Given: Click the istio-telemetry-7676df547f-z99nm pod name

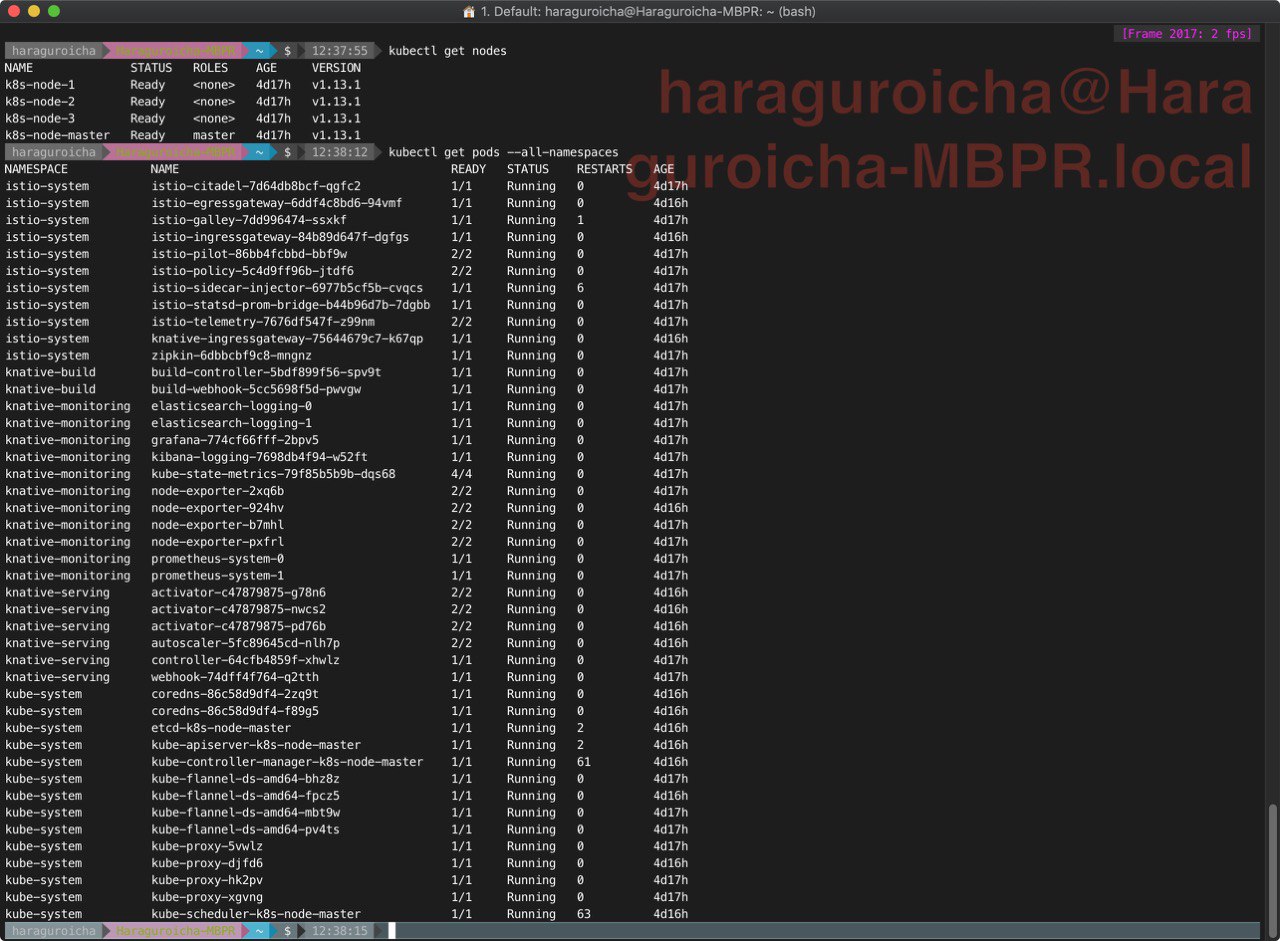Looking at the screenshot, I should click(263, 322).
